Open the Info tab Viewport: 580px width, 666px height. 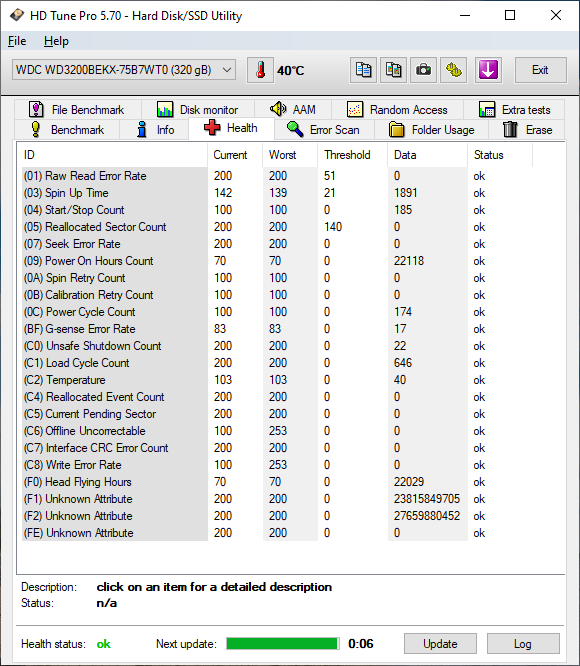click(x=154, y=130)
